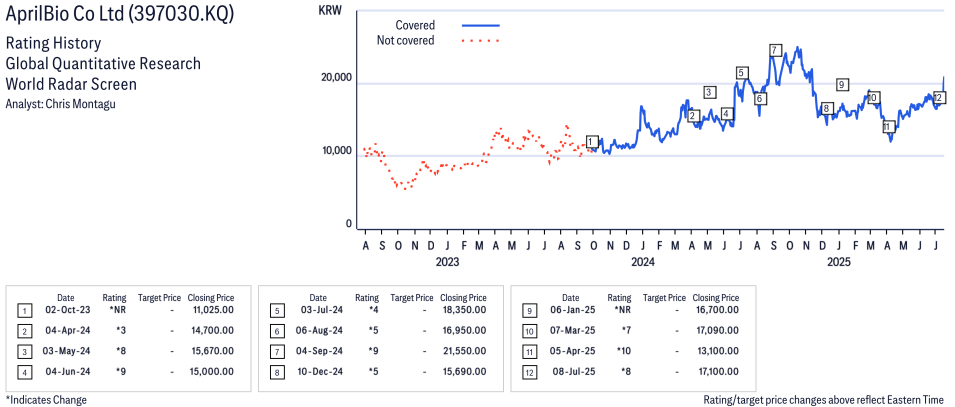Click the date 03-Jul-24
Viewport: 955px width, 407px height.
tap(321, 310)
